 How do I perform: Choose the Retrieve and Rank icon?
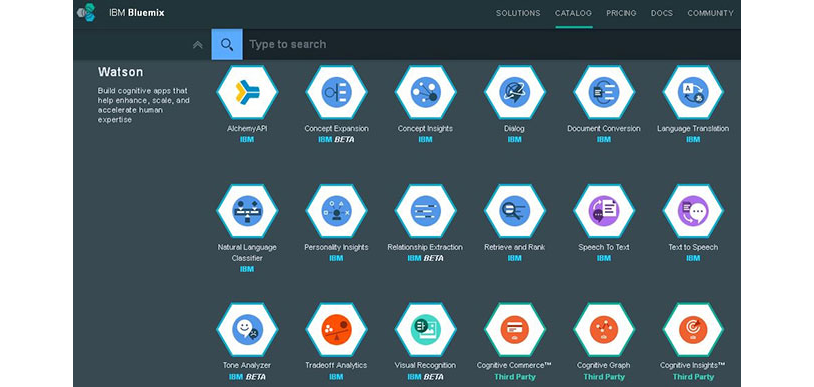pos(514,211)
